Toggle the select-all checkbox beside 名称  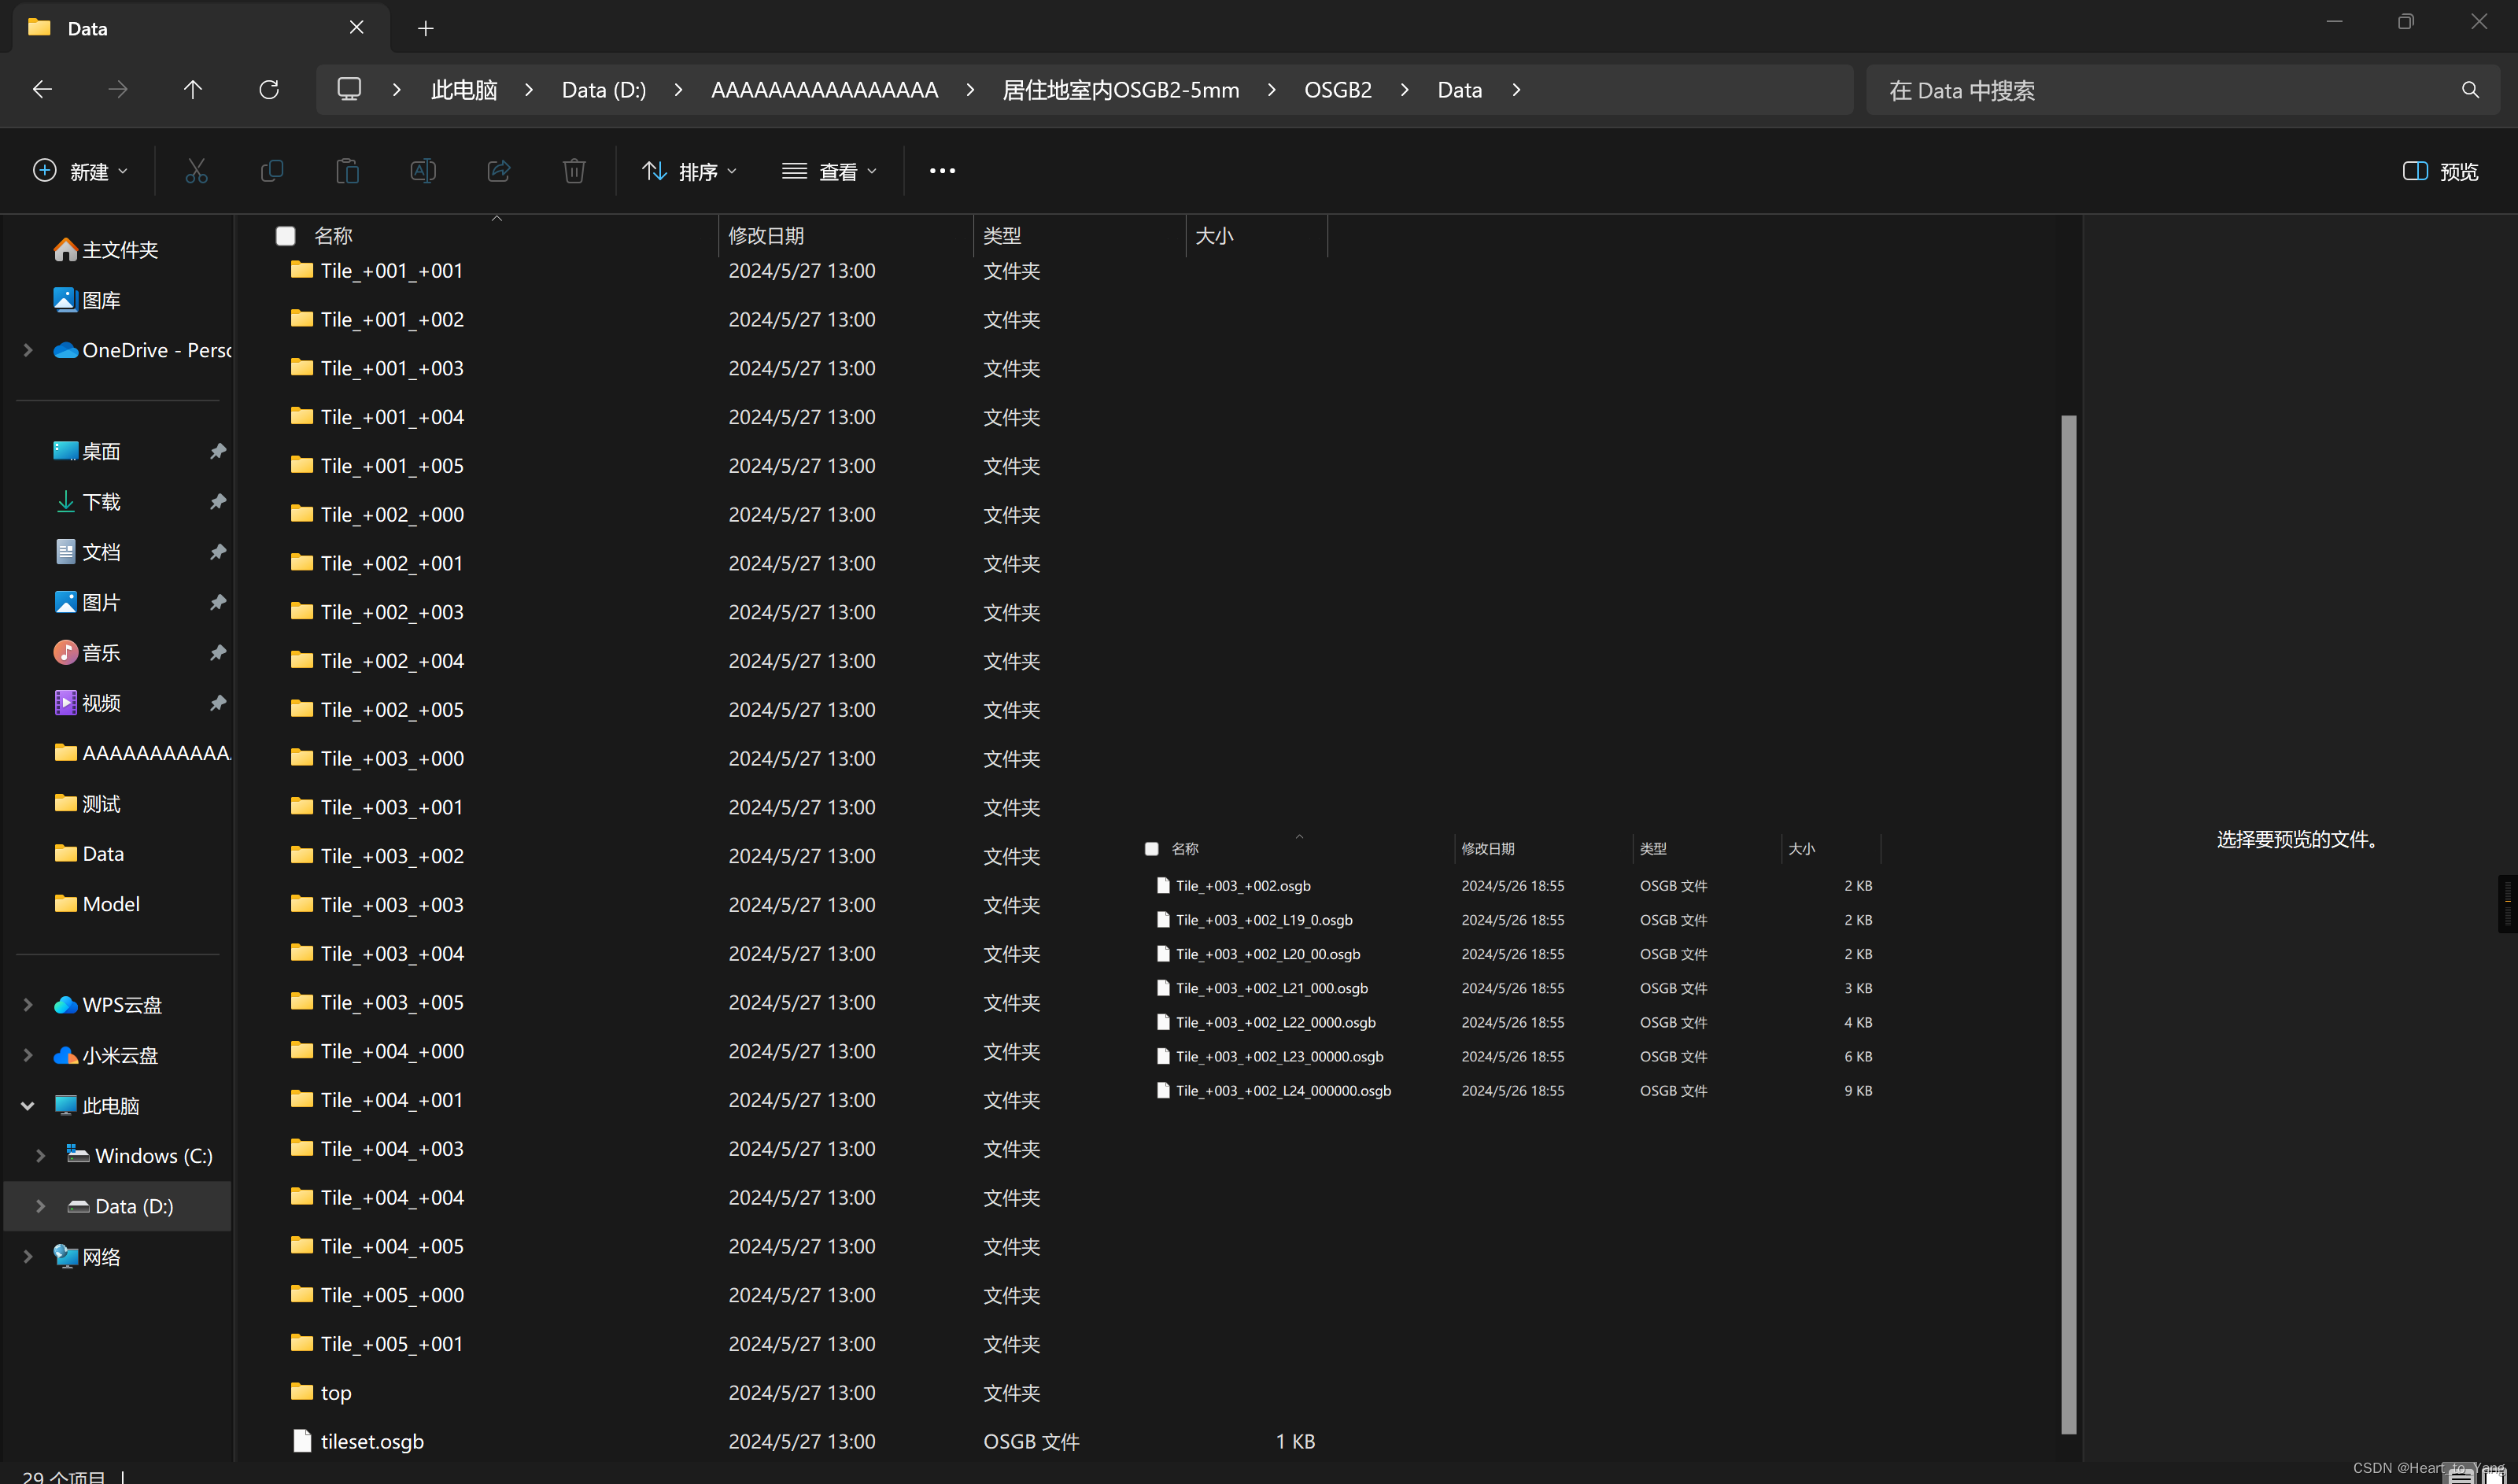286,235
